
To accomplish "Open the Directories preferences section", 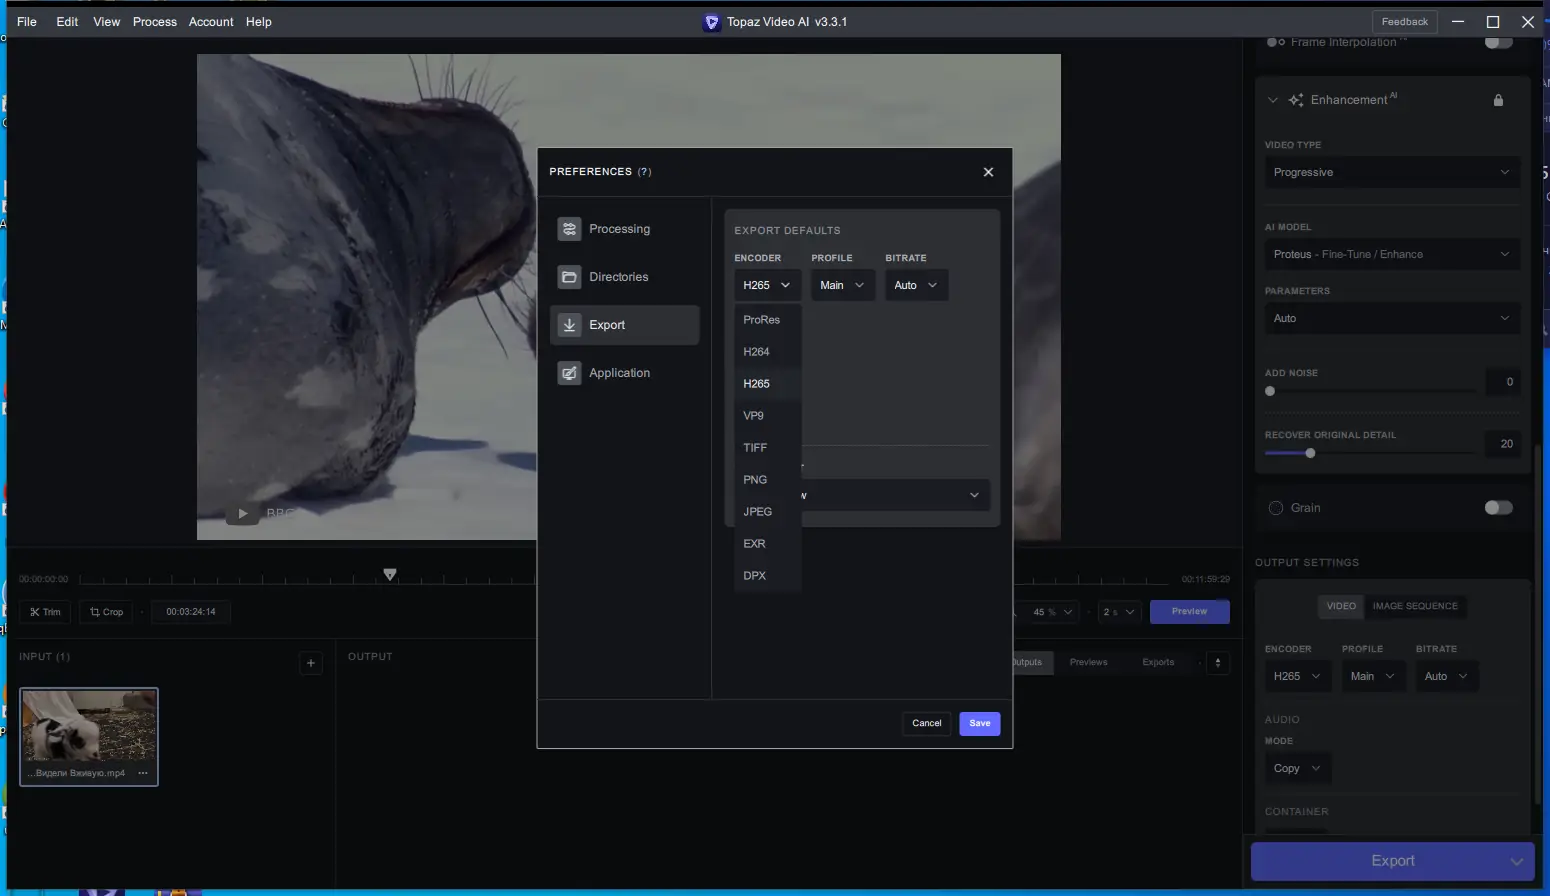I will click(x=624, y=277).
